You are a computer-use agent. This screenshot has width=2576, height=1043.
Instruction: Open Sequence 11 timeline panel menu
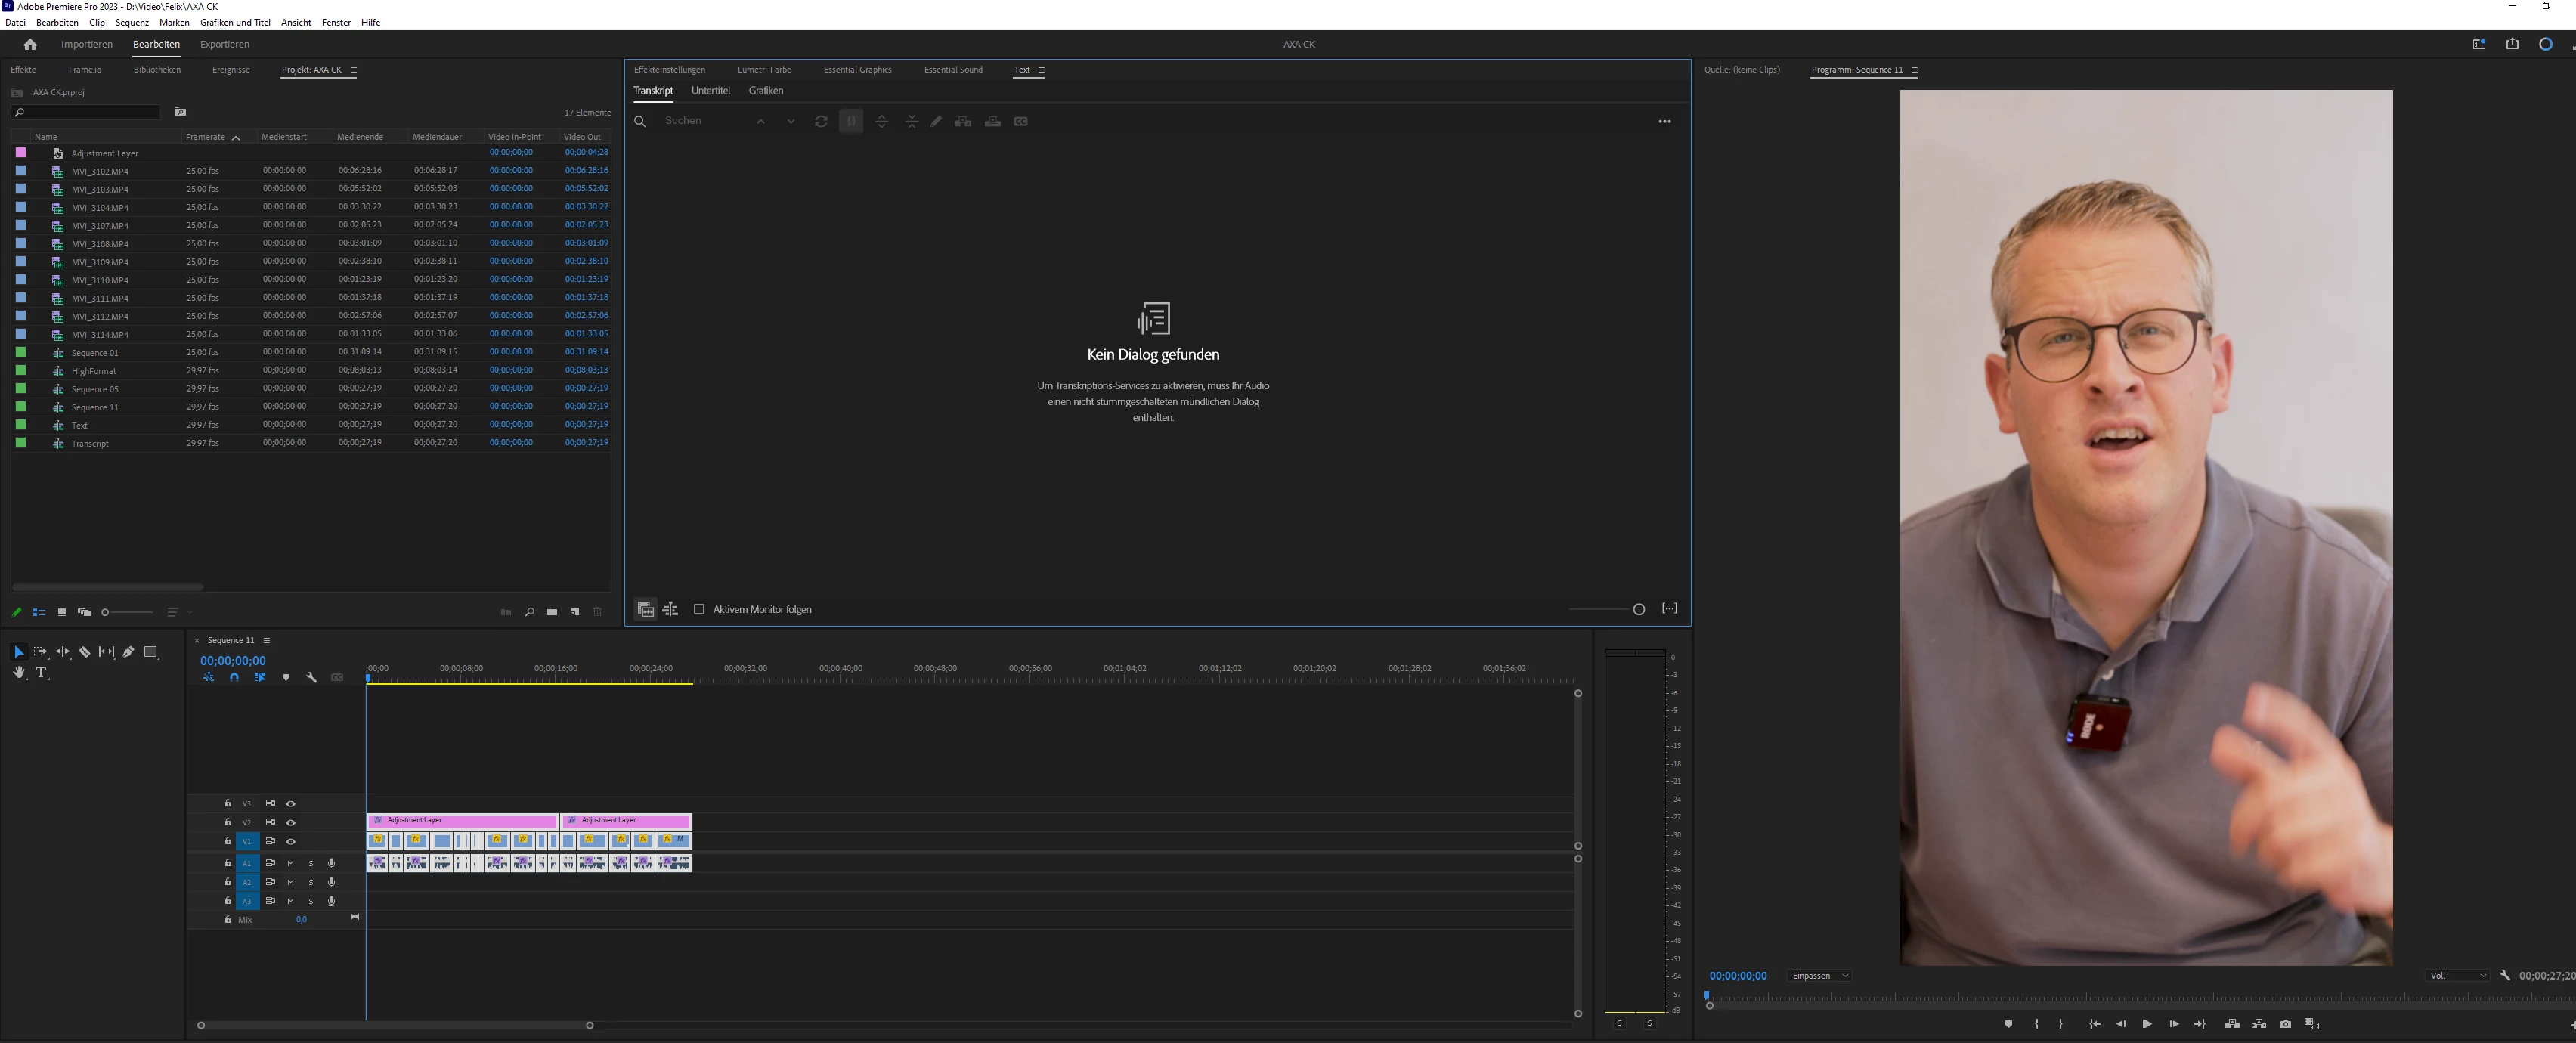(x=267, y=641)
